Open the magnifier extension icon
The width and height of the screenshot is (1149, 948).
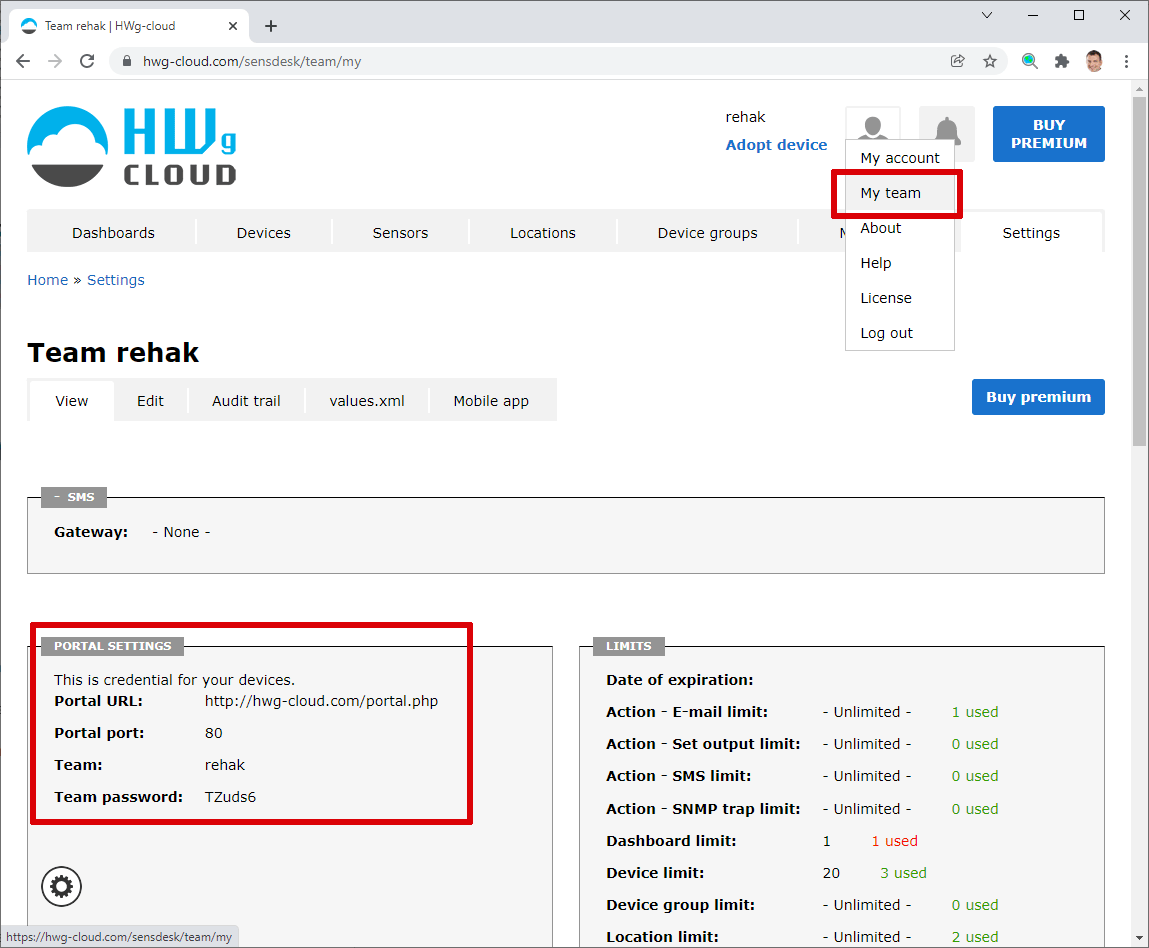[x=1030, y=62]
